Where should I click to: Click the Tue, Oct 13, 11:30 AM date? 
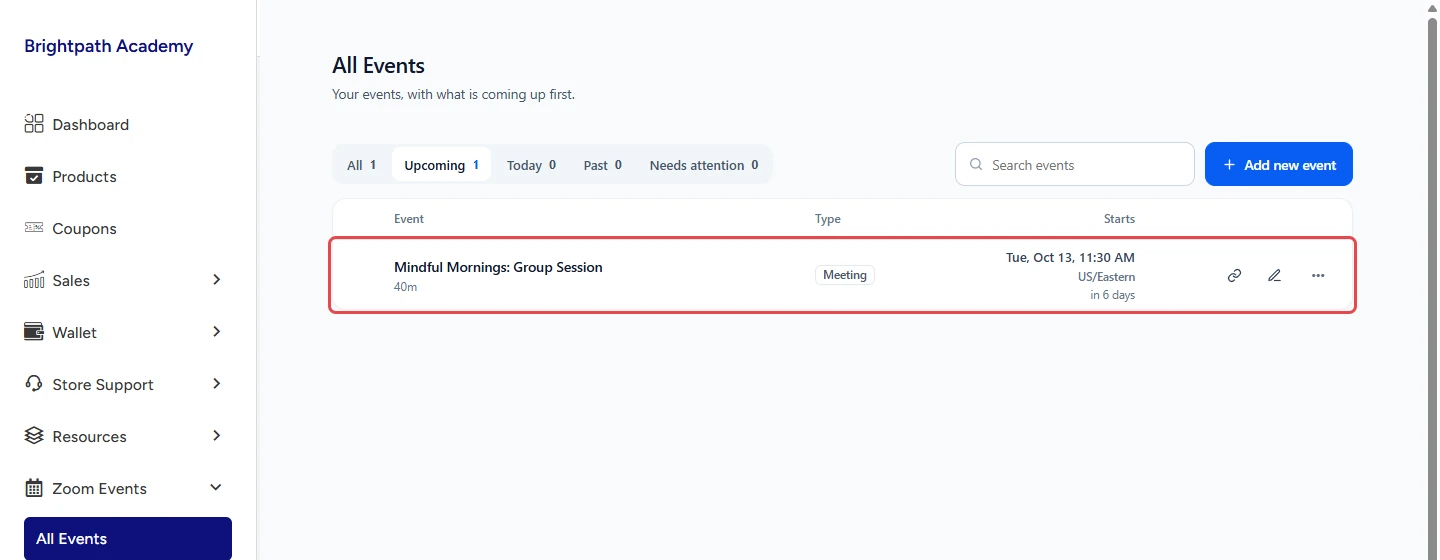click(1070, 258)
